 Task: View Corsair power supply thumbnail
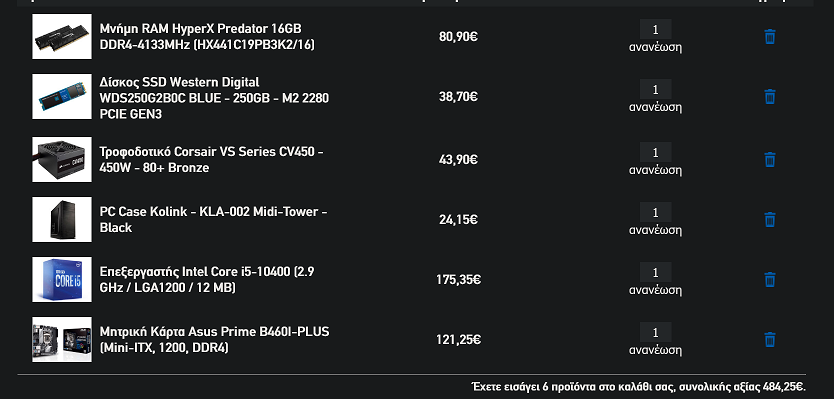[x=62, y=159]
